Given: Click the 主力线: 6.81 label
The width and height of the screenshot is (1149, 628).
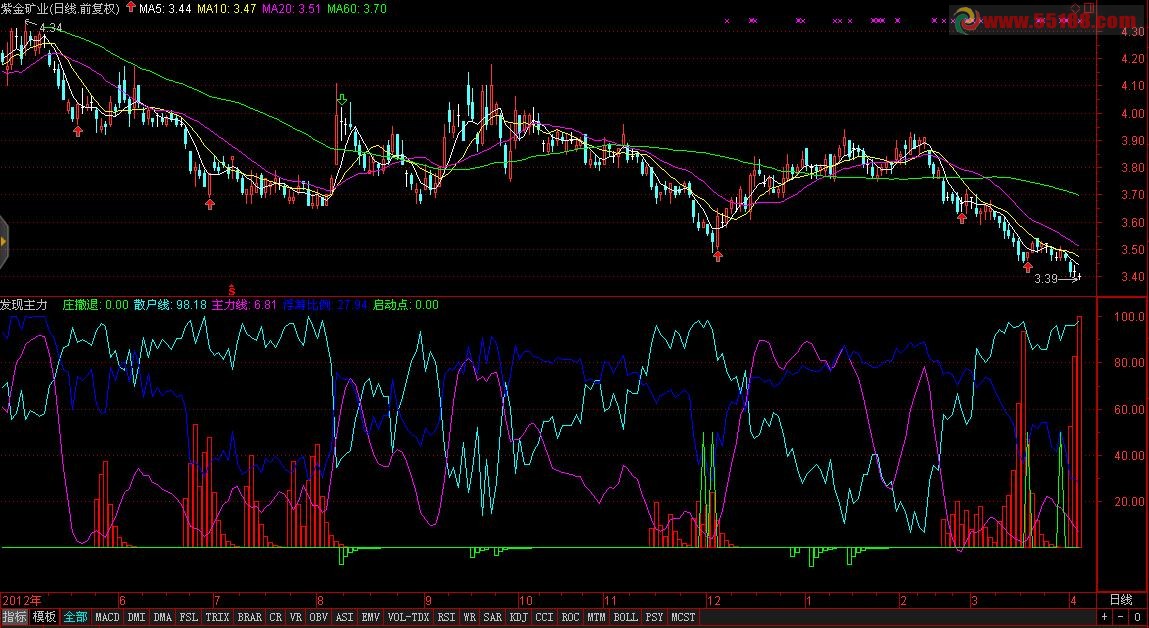Looking at the screenshot, I should (244, 305).
